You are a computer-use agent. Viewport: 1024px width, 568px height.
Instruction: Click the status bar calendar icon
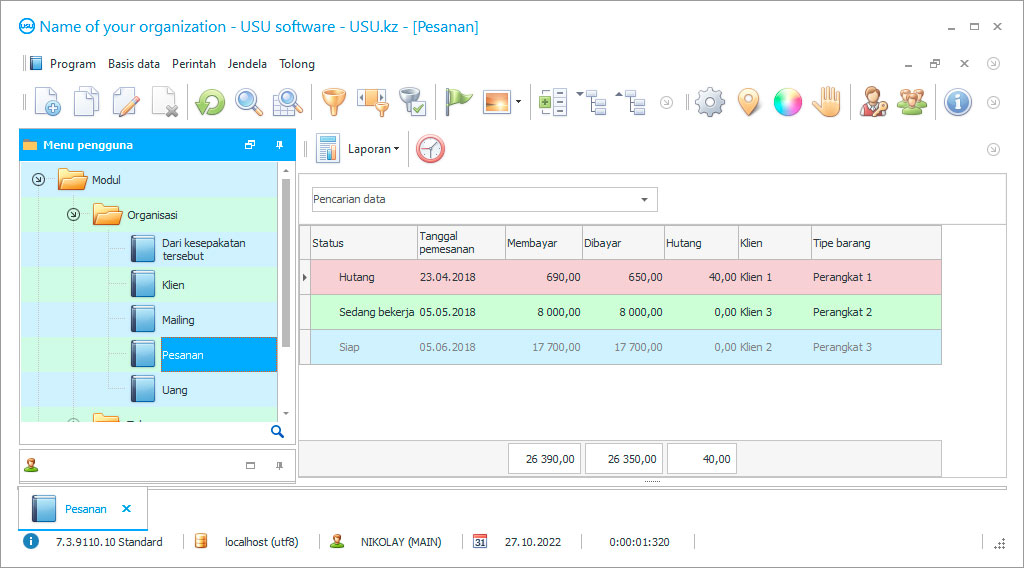pos(480,541)
